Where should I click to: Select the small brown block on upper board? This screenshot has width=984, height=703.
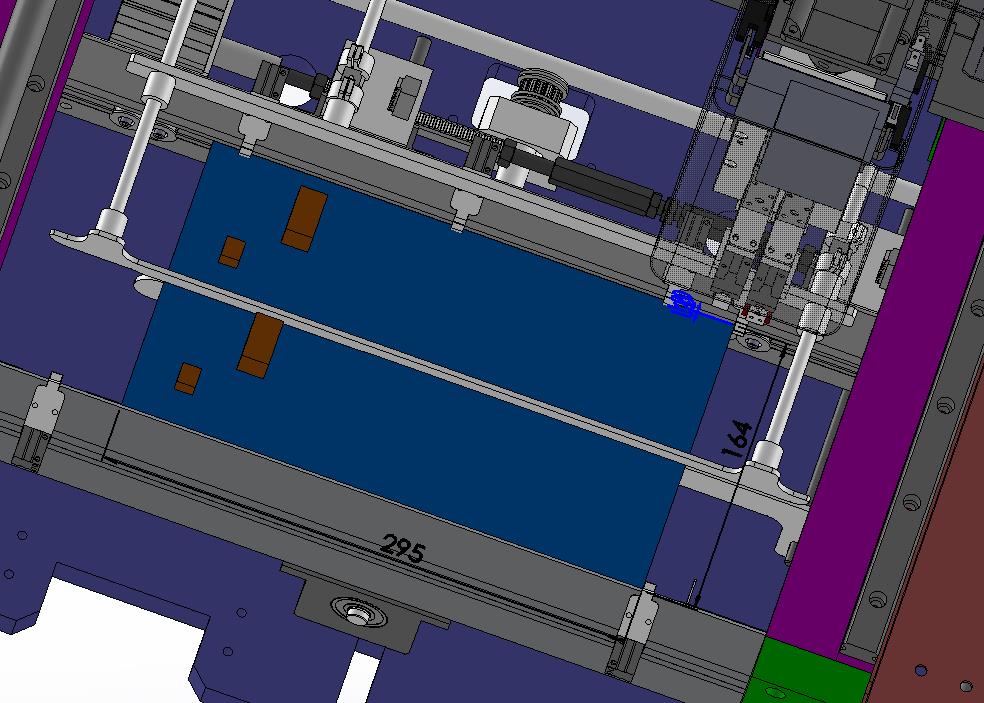pos(232,252)
